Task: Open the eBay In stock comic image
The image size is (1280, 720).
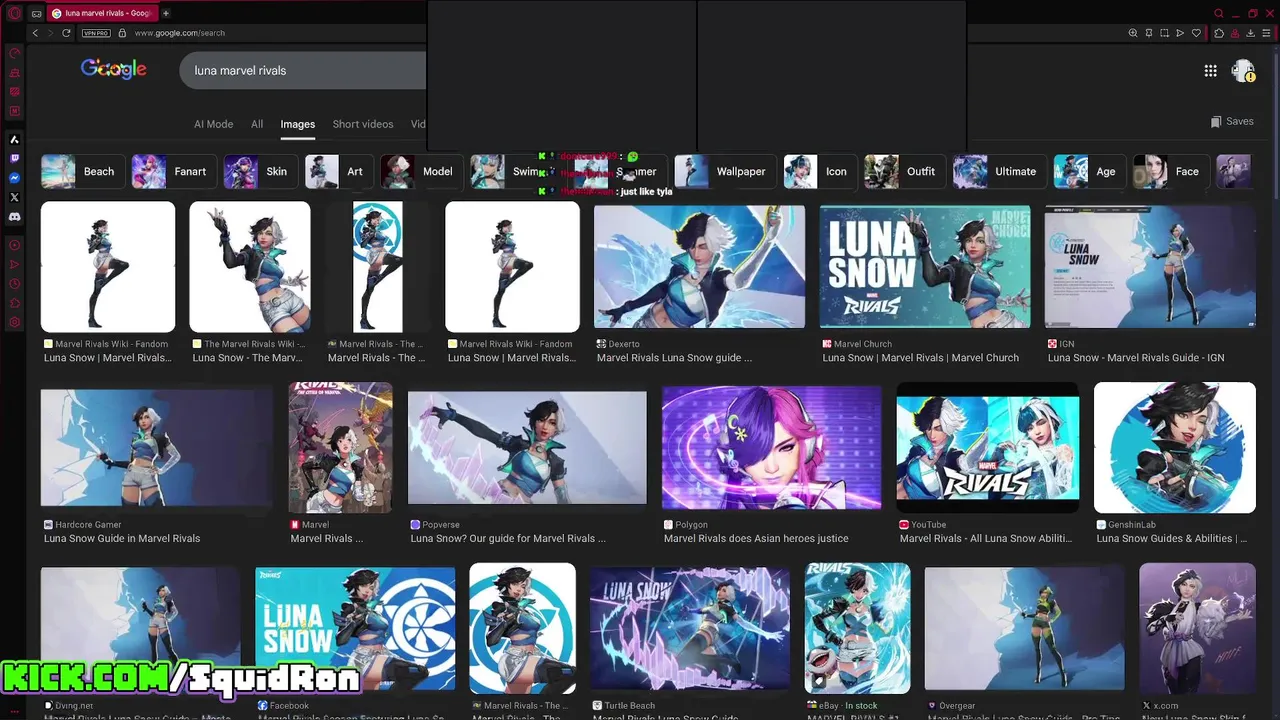Action: 858,628
